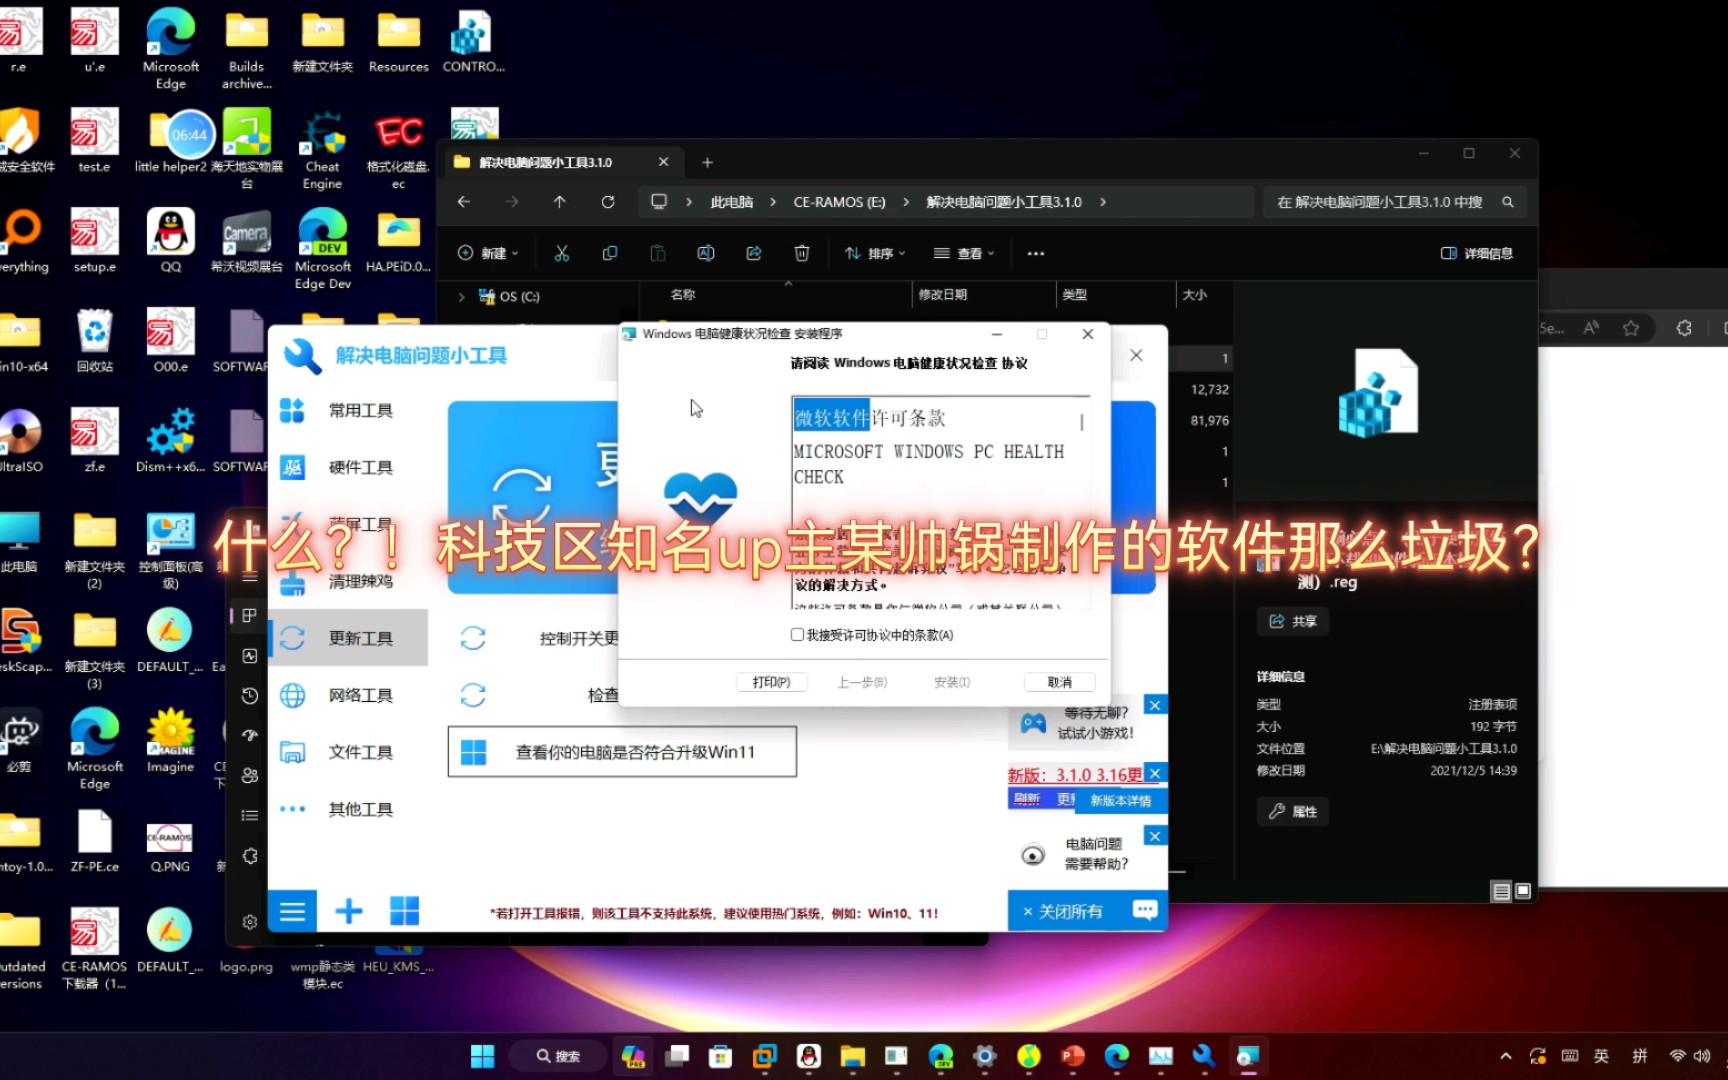This screenshot has height=1080, width=1728.
Task: Click the hamburger menu icon in tool footer
Action: coord(293,911)
